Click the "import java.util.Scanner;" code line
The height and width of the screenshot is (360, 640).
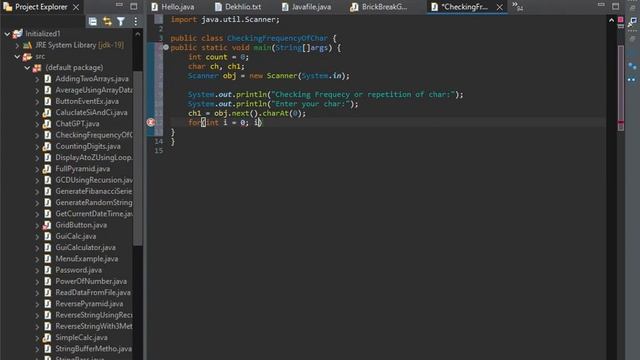pyautogui.click(x=225, y=20)
